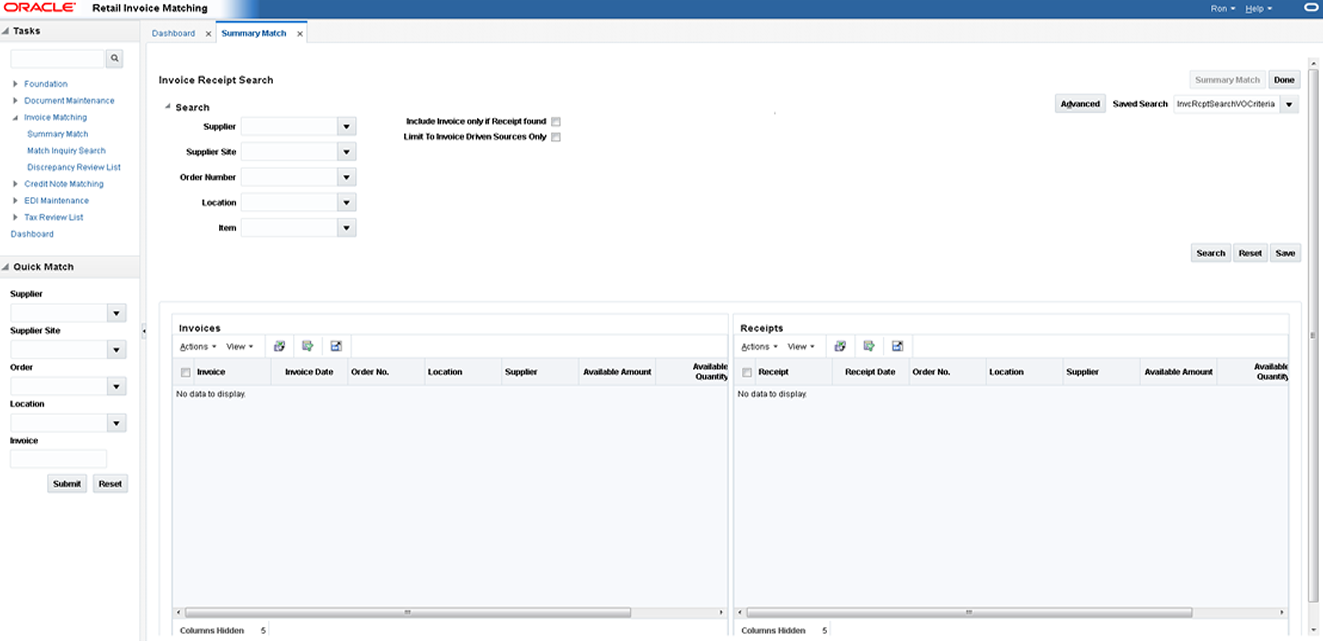
Task: Click the Search button
Action: click(x=1211, y=253)
